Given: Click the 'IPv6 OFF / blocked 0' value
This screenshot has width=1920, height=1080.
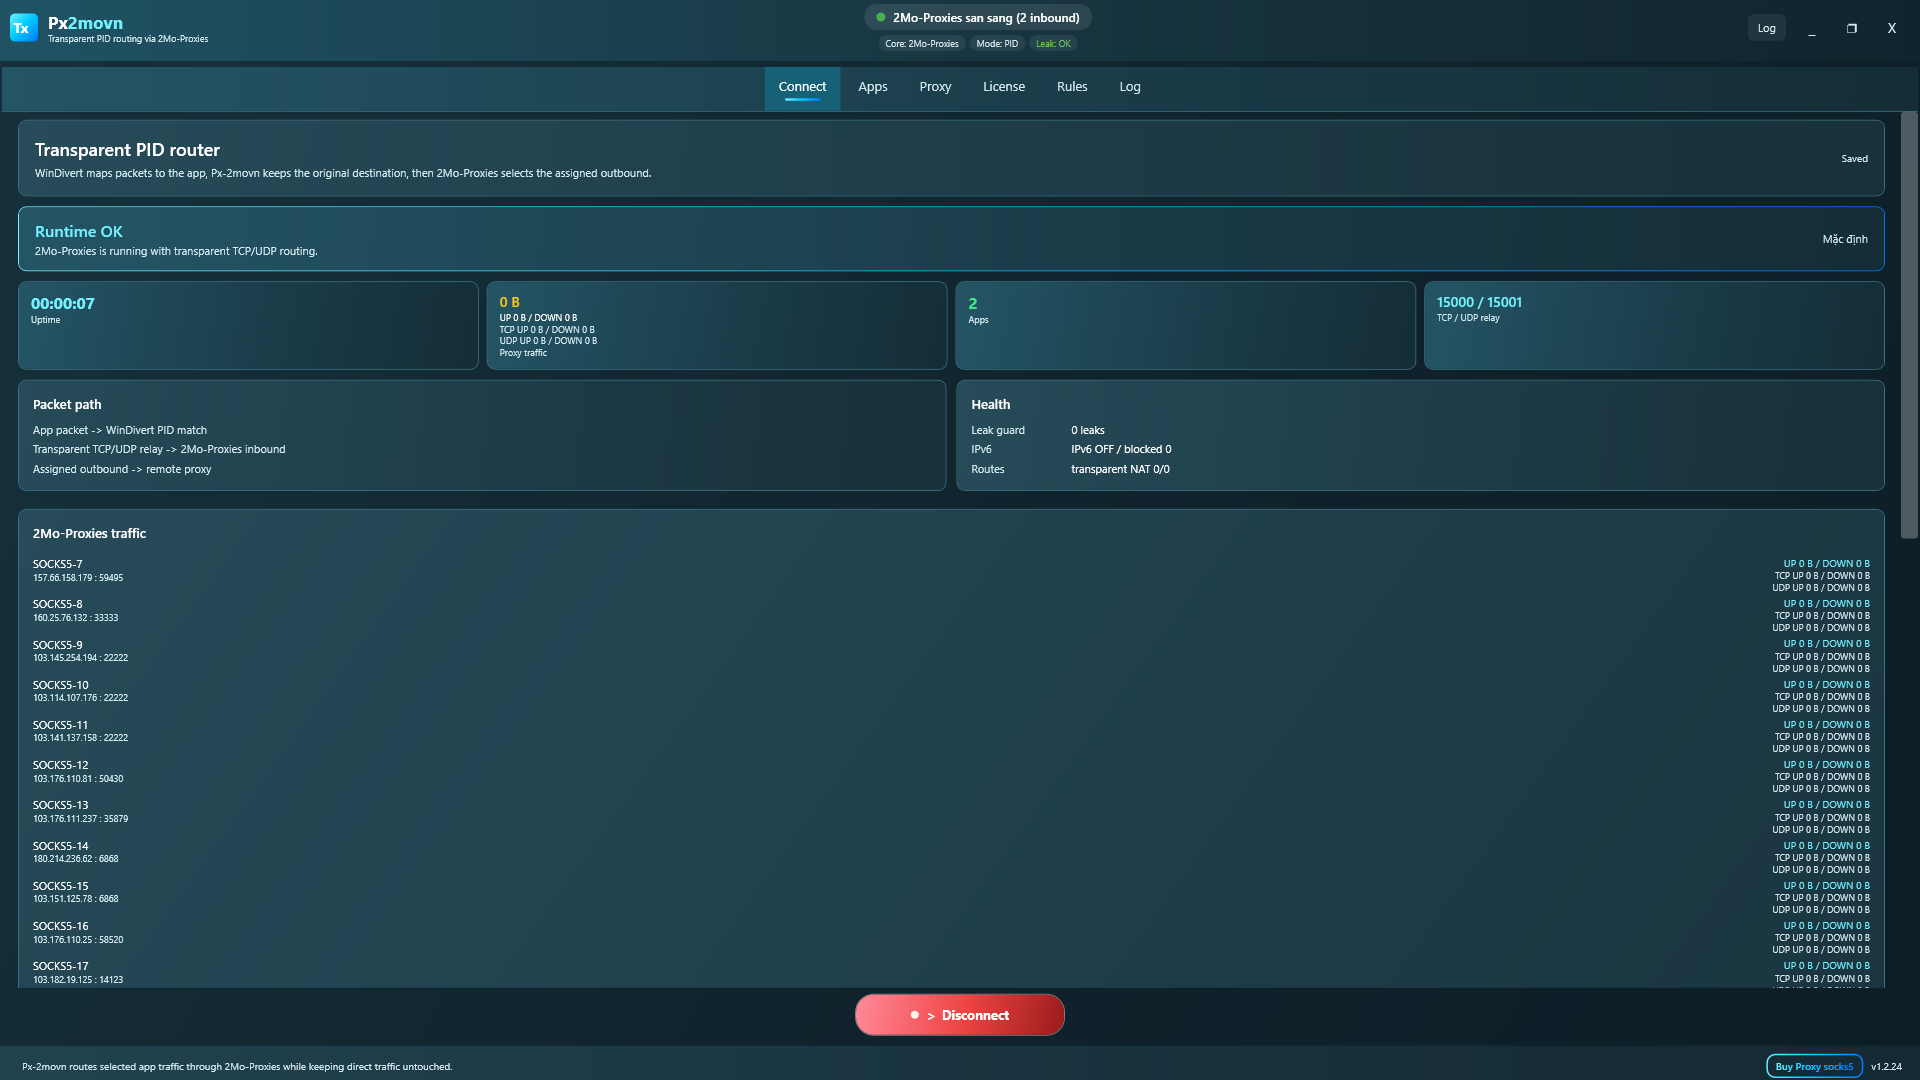Looking at the screenshot, I should pyautogui.click(x=1121, y=450).
